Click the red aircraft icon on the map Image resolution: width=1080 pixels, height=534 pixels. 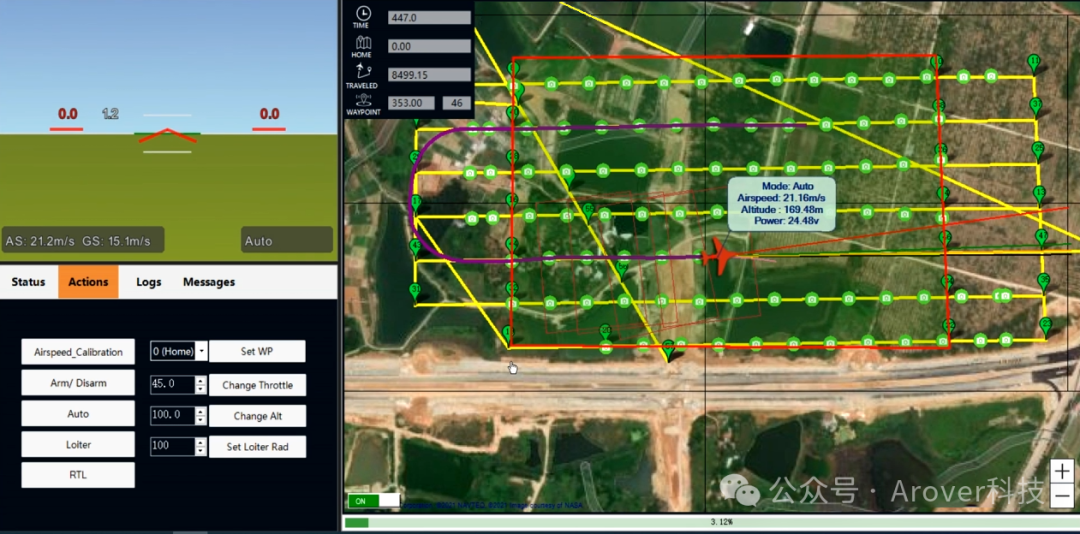[x=720, y=255]
